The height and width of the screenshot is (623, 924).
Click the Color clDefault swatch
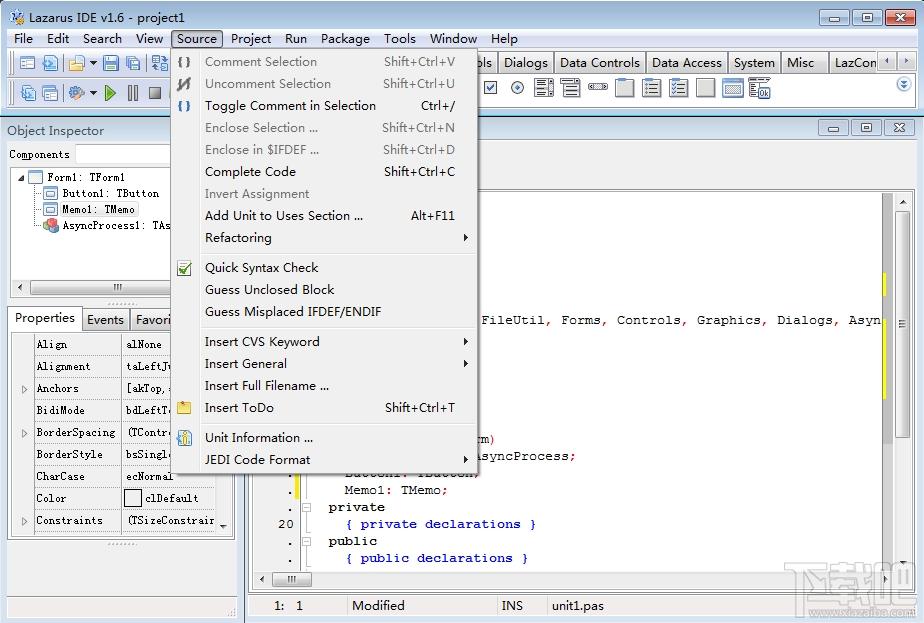tap(133, 499)
